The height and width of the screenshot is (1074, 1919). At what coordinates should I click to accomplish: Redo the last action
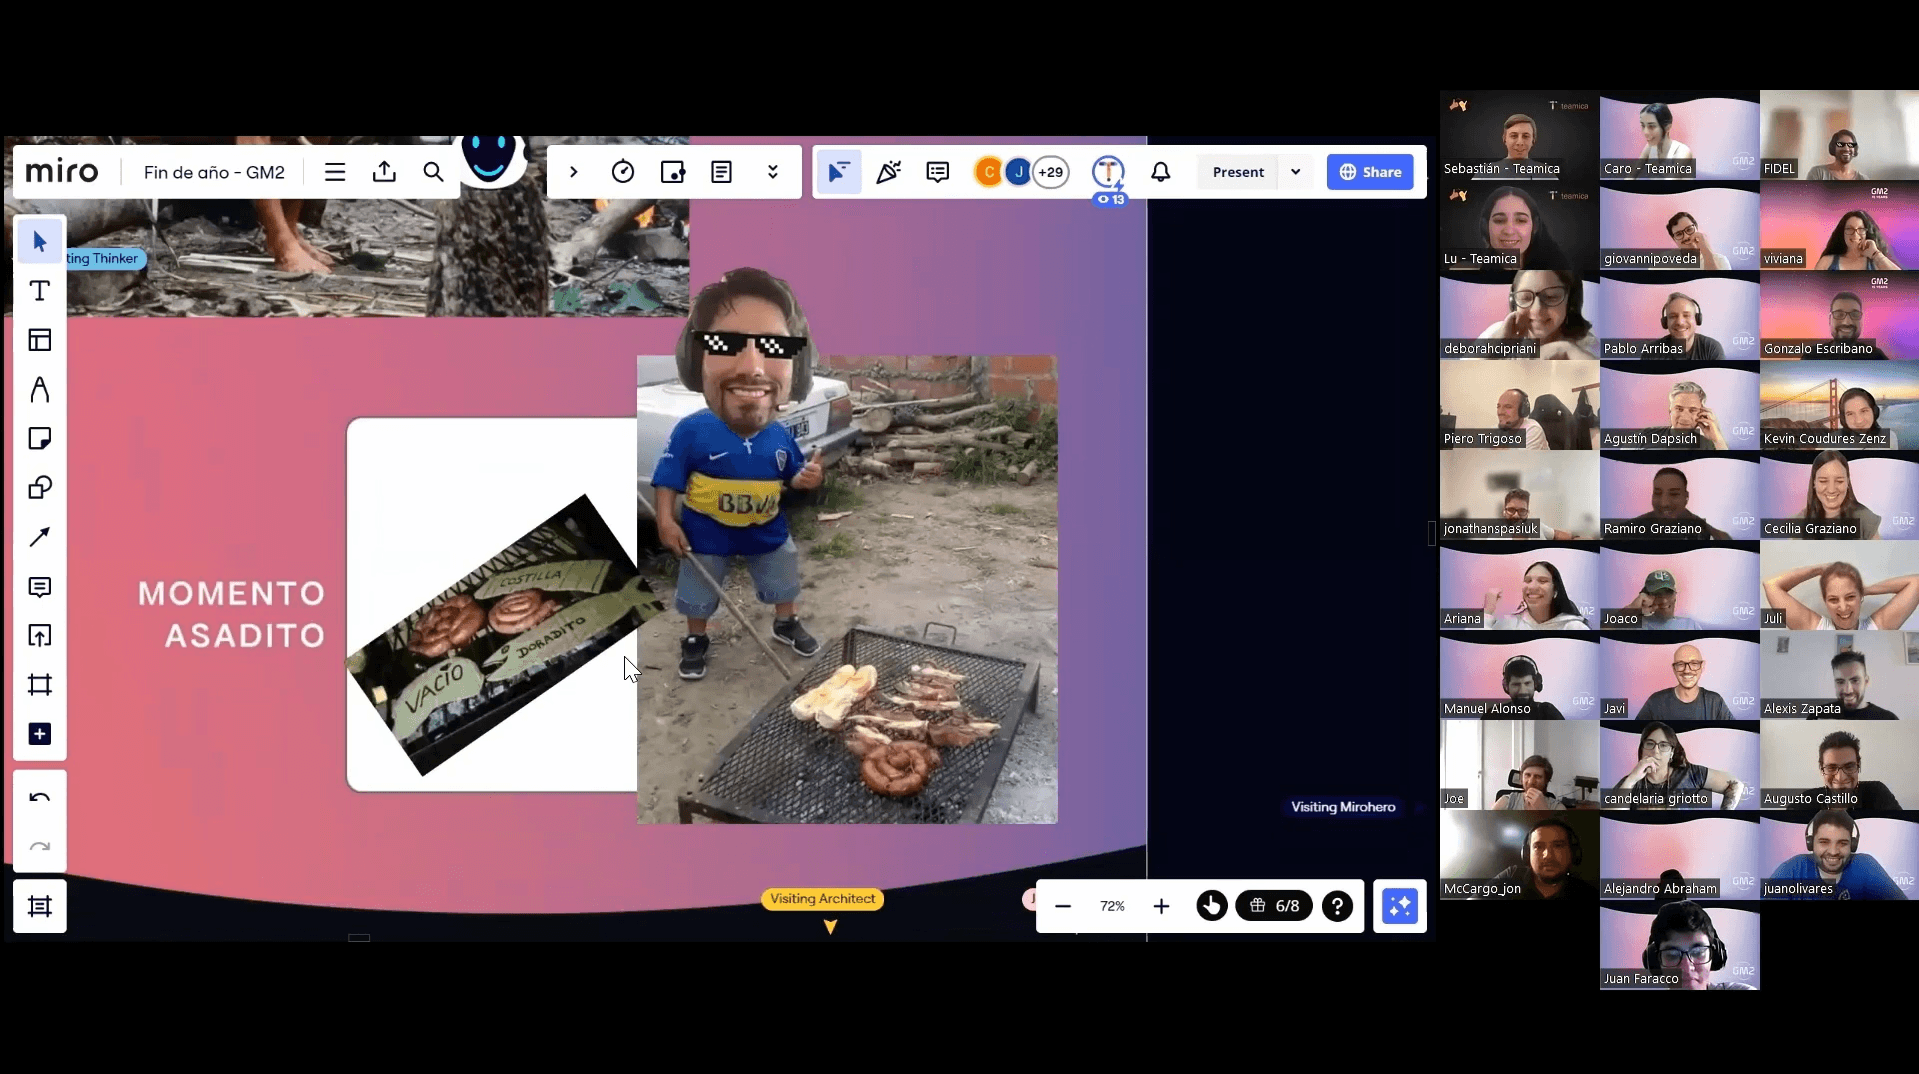40,847
